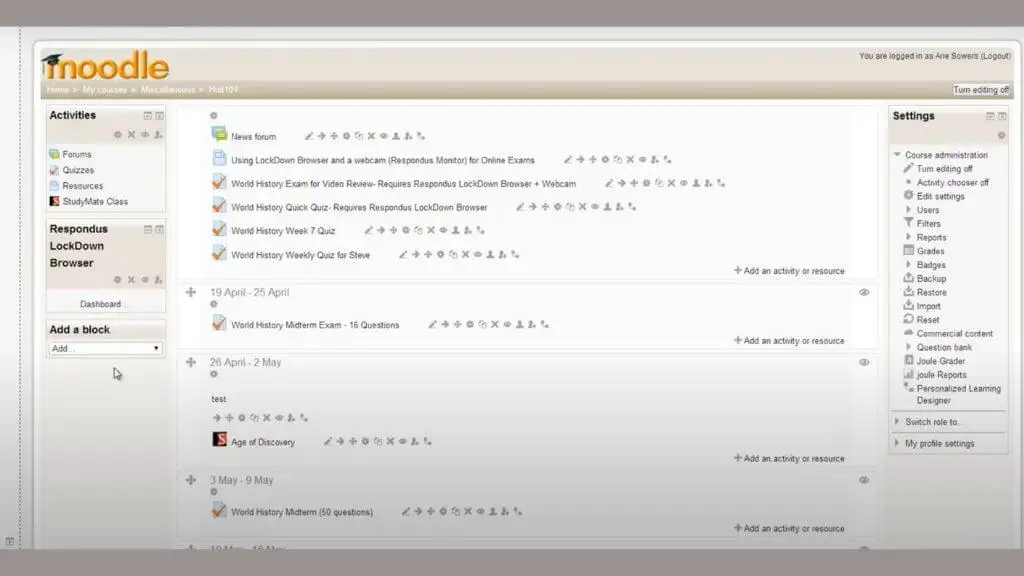The width and height of the screenshot is (1024, 576).
Task: Open the StudyMate Class link
Action: pos(95,201)
